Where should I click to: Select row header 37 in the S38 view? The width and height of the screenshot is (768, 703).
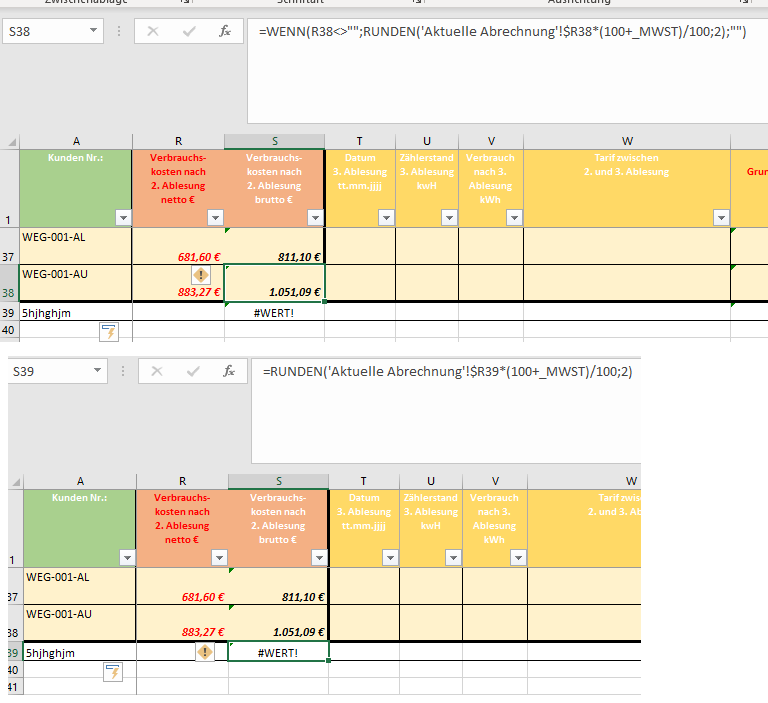[9, 246]
